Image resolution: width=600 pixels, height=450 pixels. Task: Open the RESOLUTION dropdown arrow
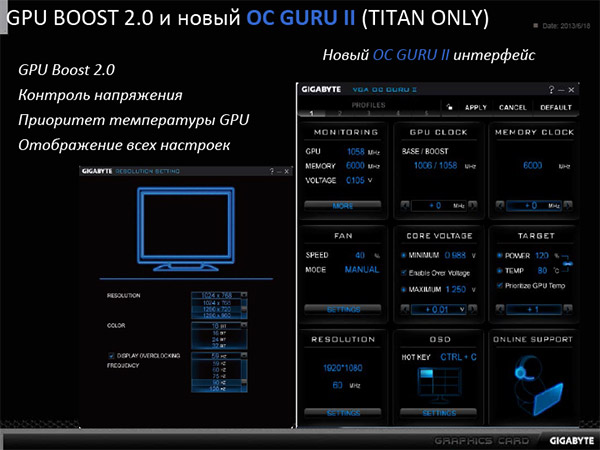[244, 295]
